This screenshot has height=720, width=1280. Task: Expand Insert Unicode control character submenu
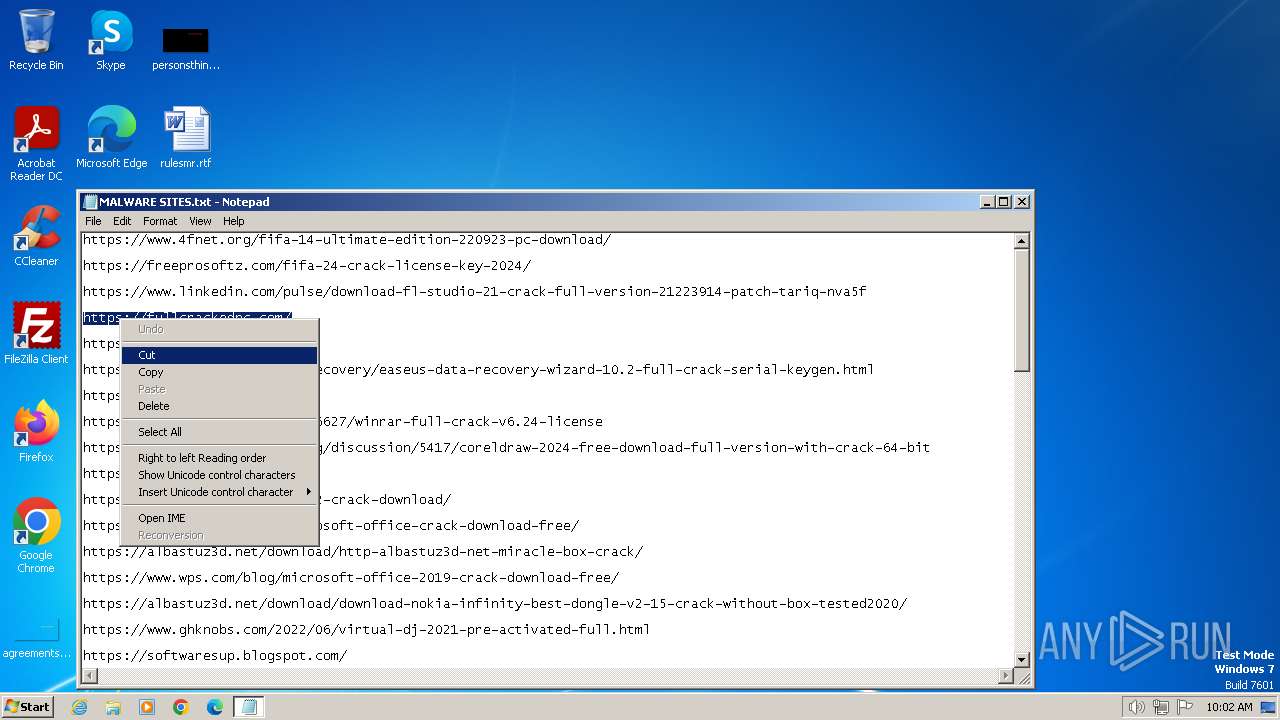pyautogui.click(x=219, y=492)
